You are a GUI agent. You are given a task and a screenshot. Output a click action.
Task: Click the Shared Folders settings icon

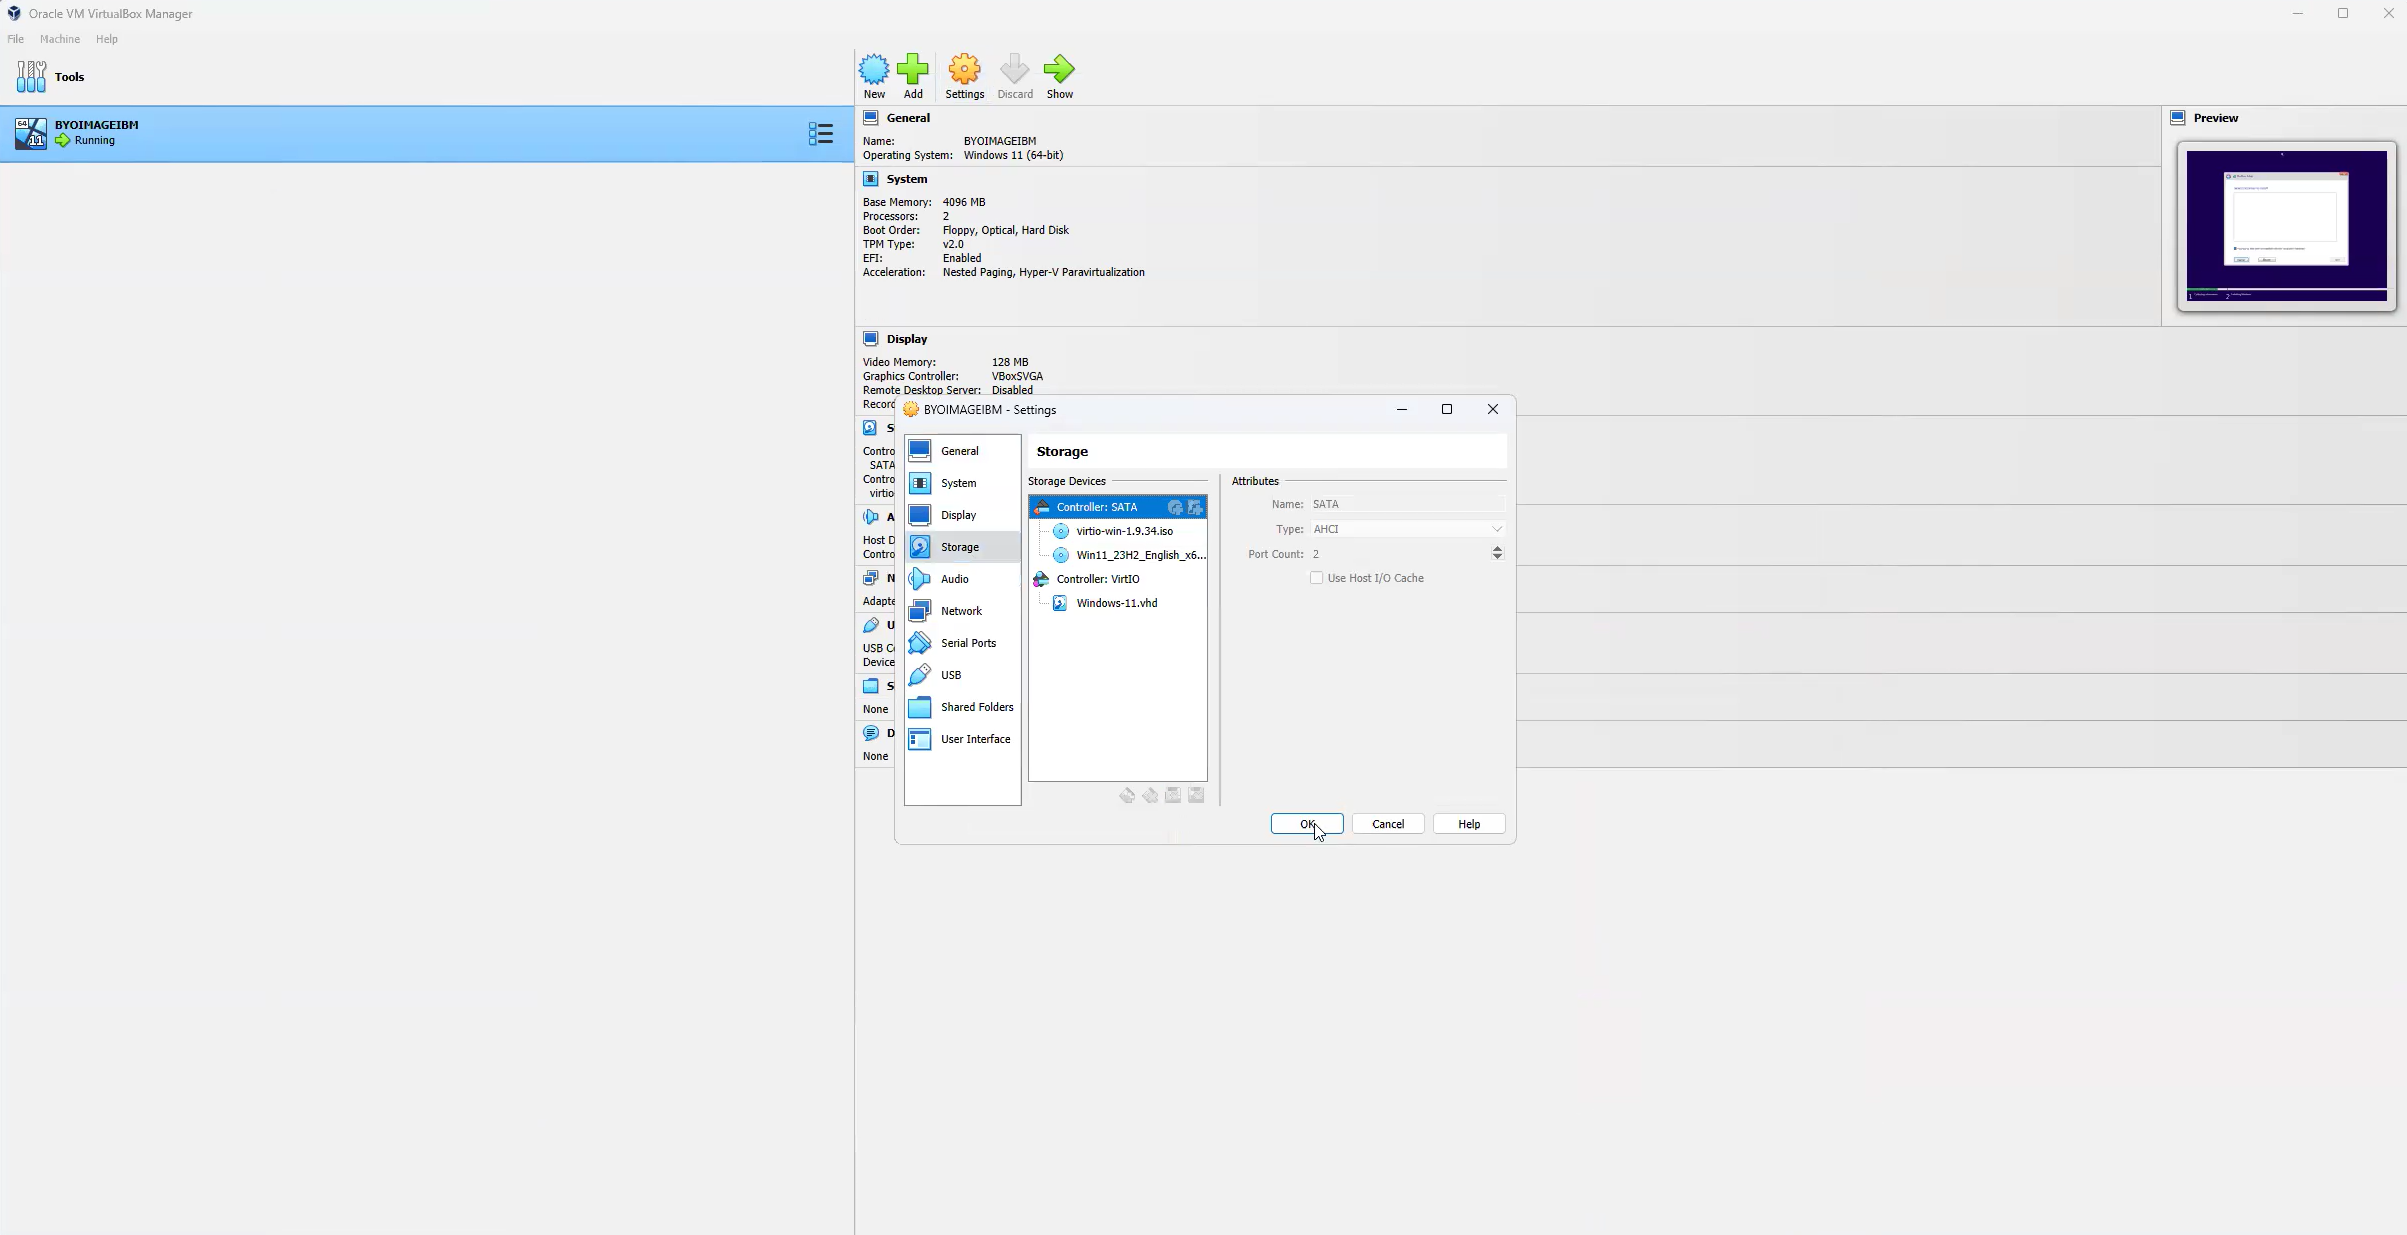tap(920, 706)
